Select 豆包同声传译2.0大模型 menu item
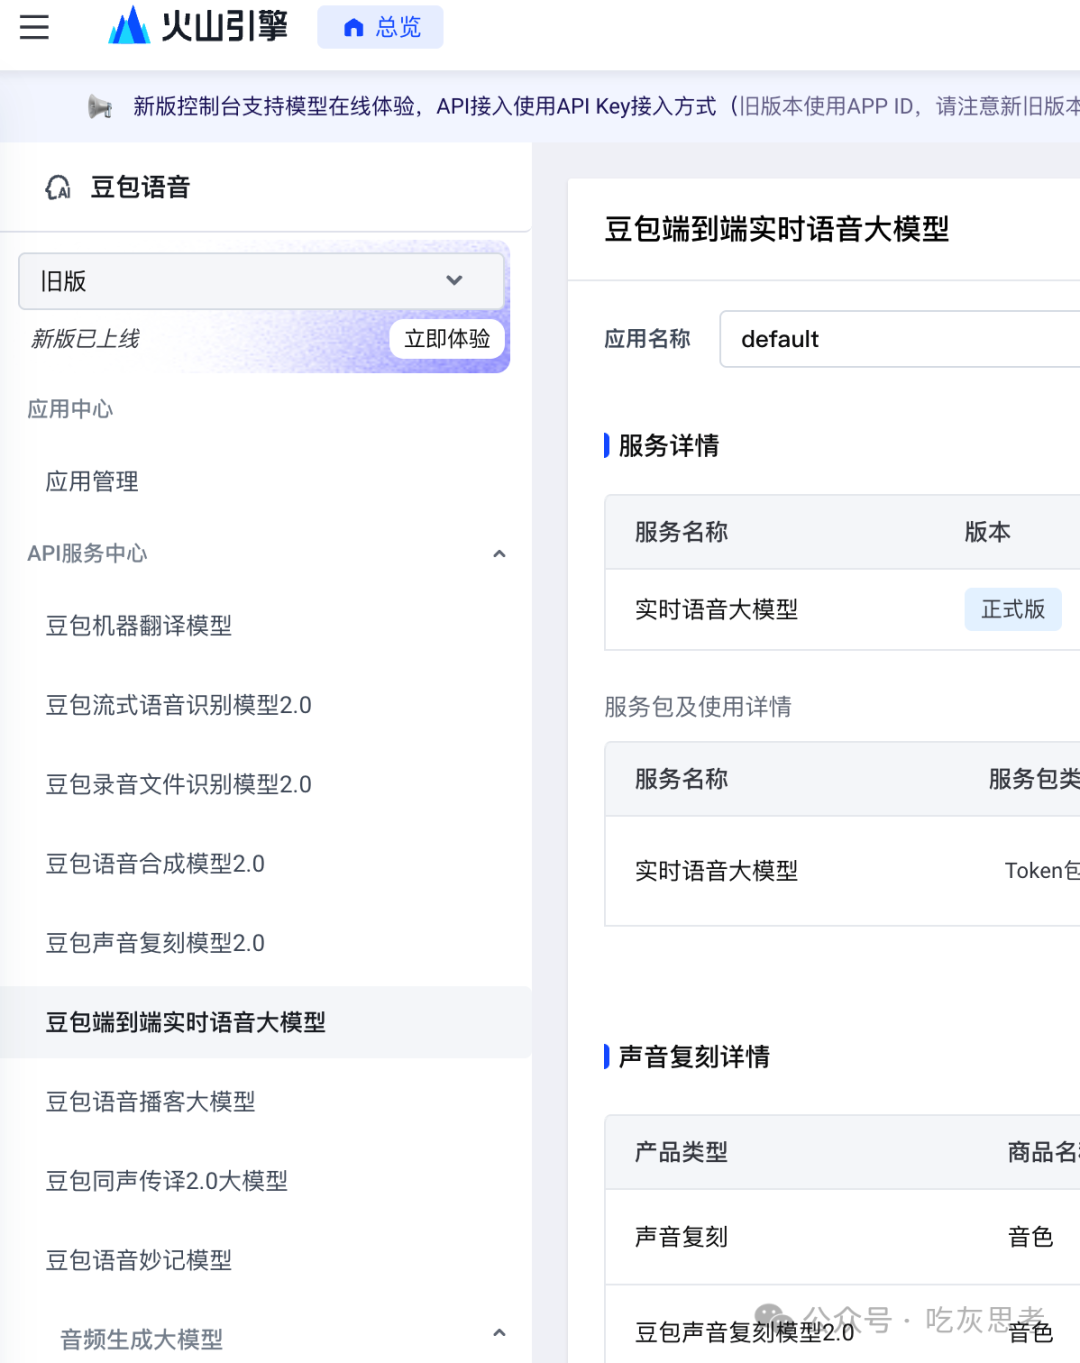Viewport: 1080px width, 1363px height. point(167,1181)
